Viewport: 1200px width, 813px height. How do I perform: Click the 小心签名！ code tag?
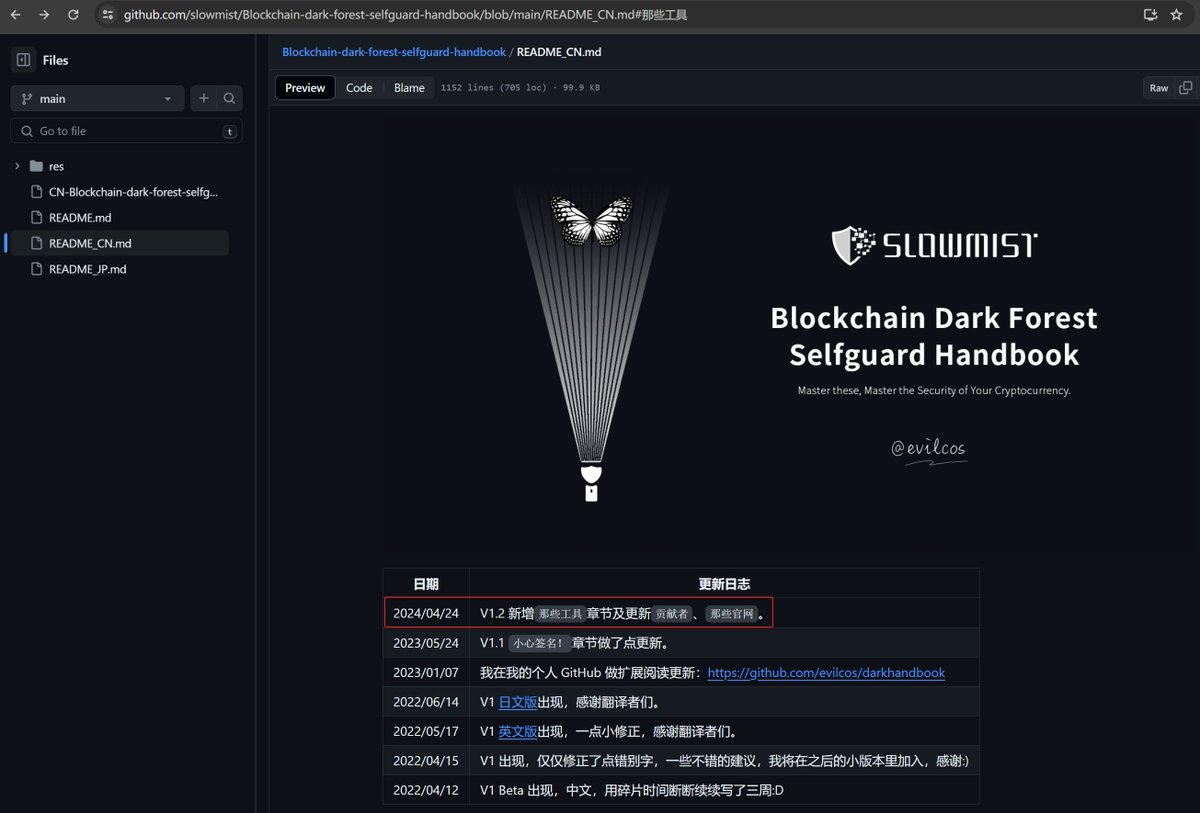coord(539,643)
